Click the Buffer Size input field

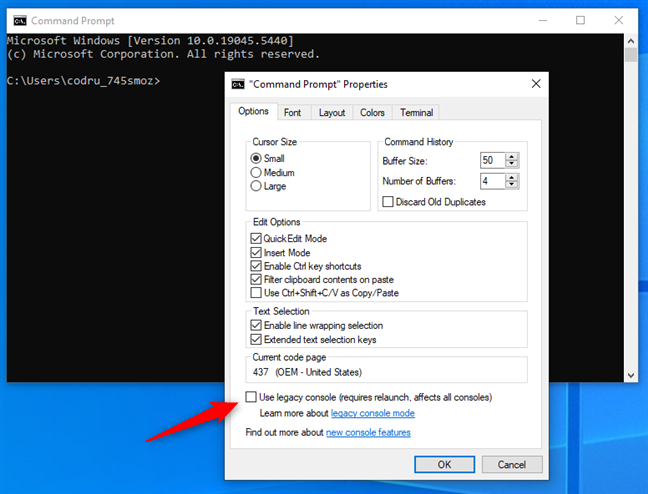coord(492,160)
